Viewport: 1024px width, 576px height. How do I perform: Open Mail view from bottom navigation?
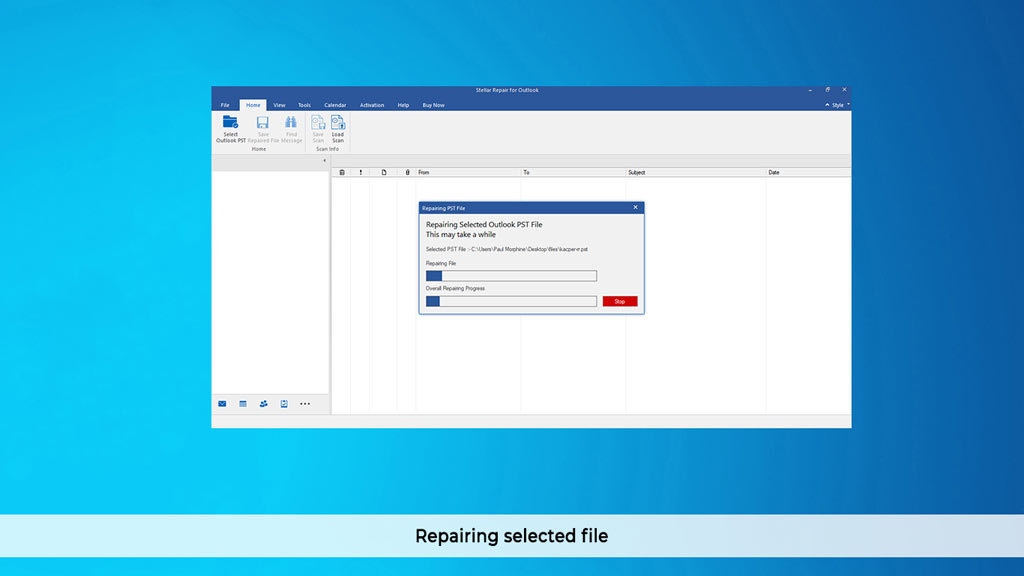222,404
